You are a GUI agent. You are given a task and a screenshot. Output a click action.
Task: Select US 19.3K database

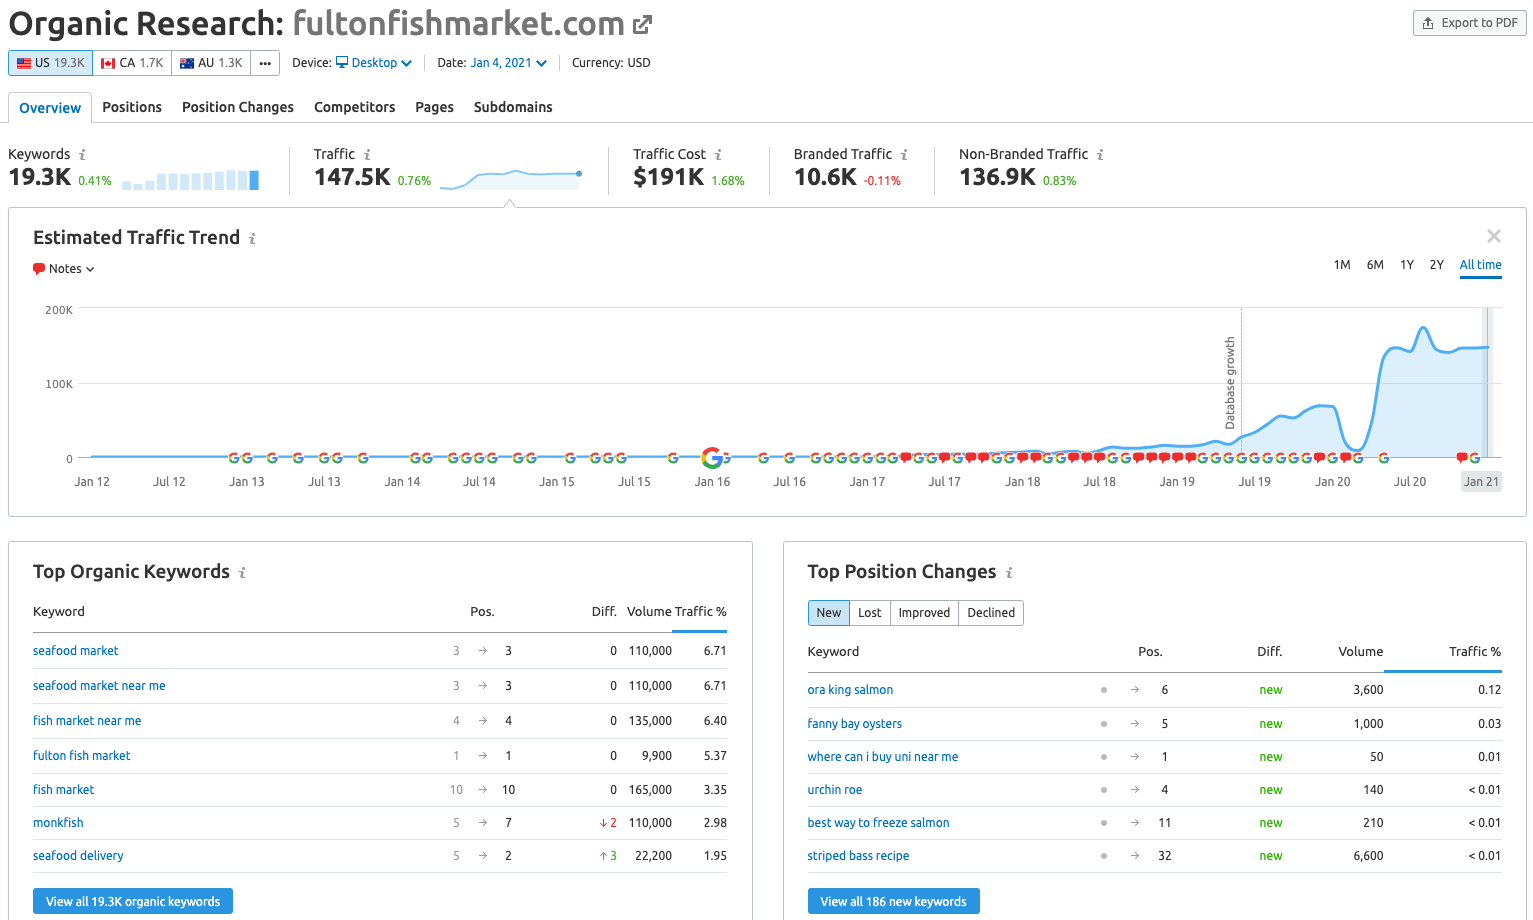pyautogui.click(x=50, y=63)
